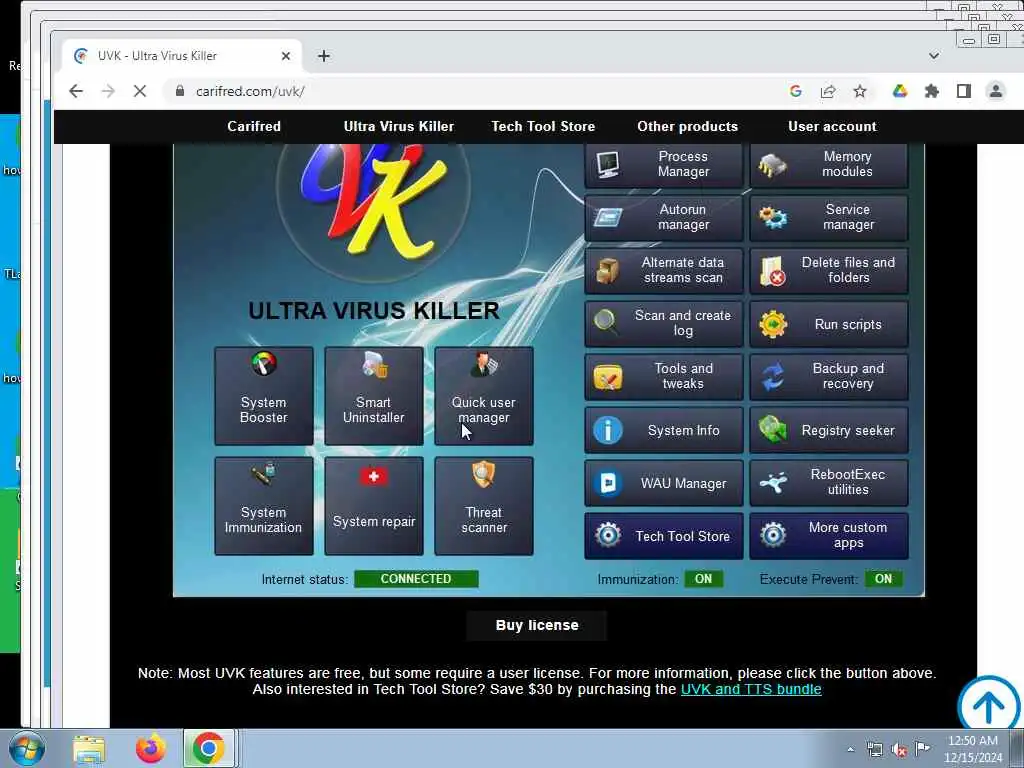Bookmark this page with the star icon
Screen dimensions: 1024x768
[x=860, y=91]
